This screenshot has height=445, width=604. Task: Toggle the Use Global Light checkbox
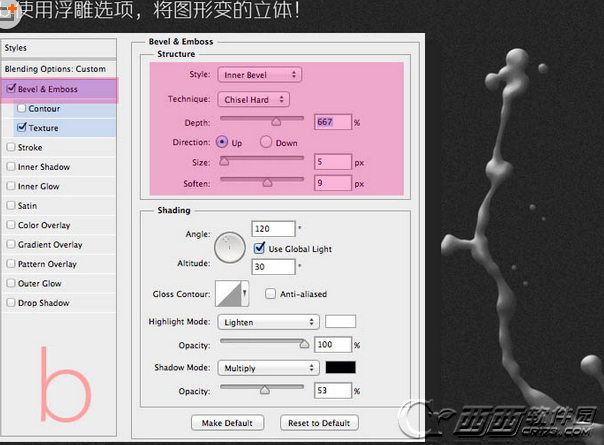coord(259,248)
